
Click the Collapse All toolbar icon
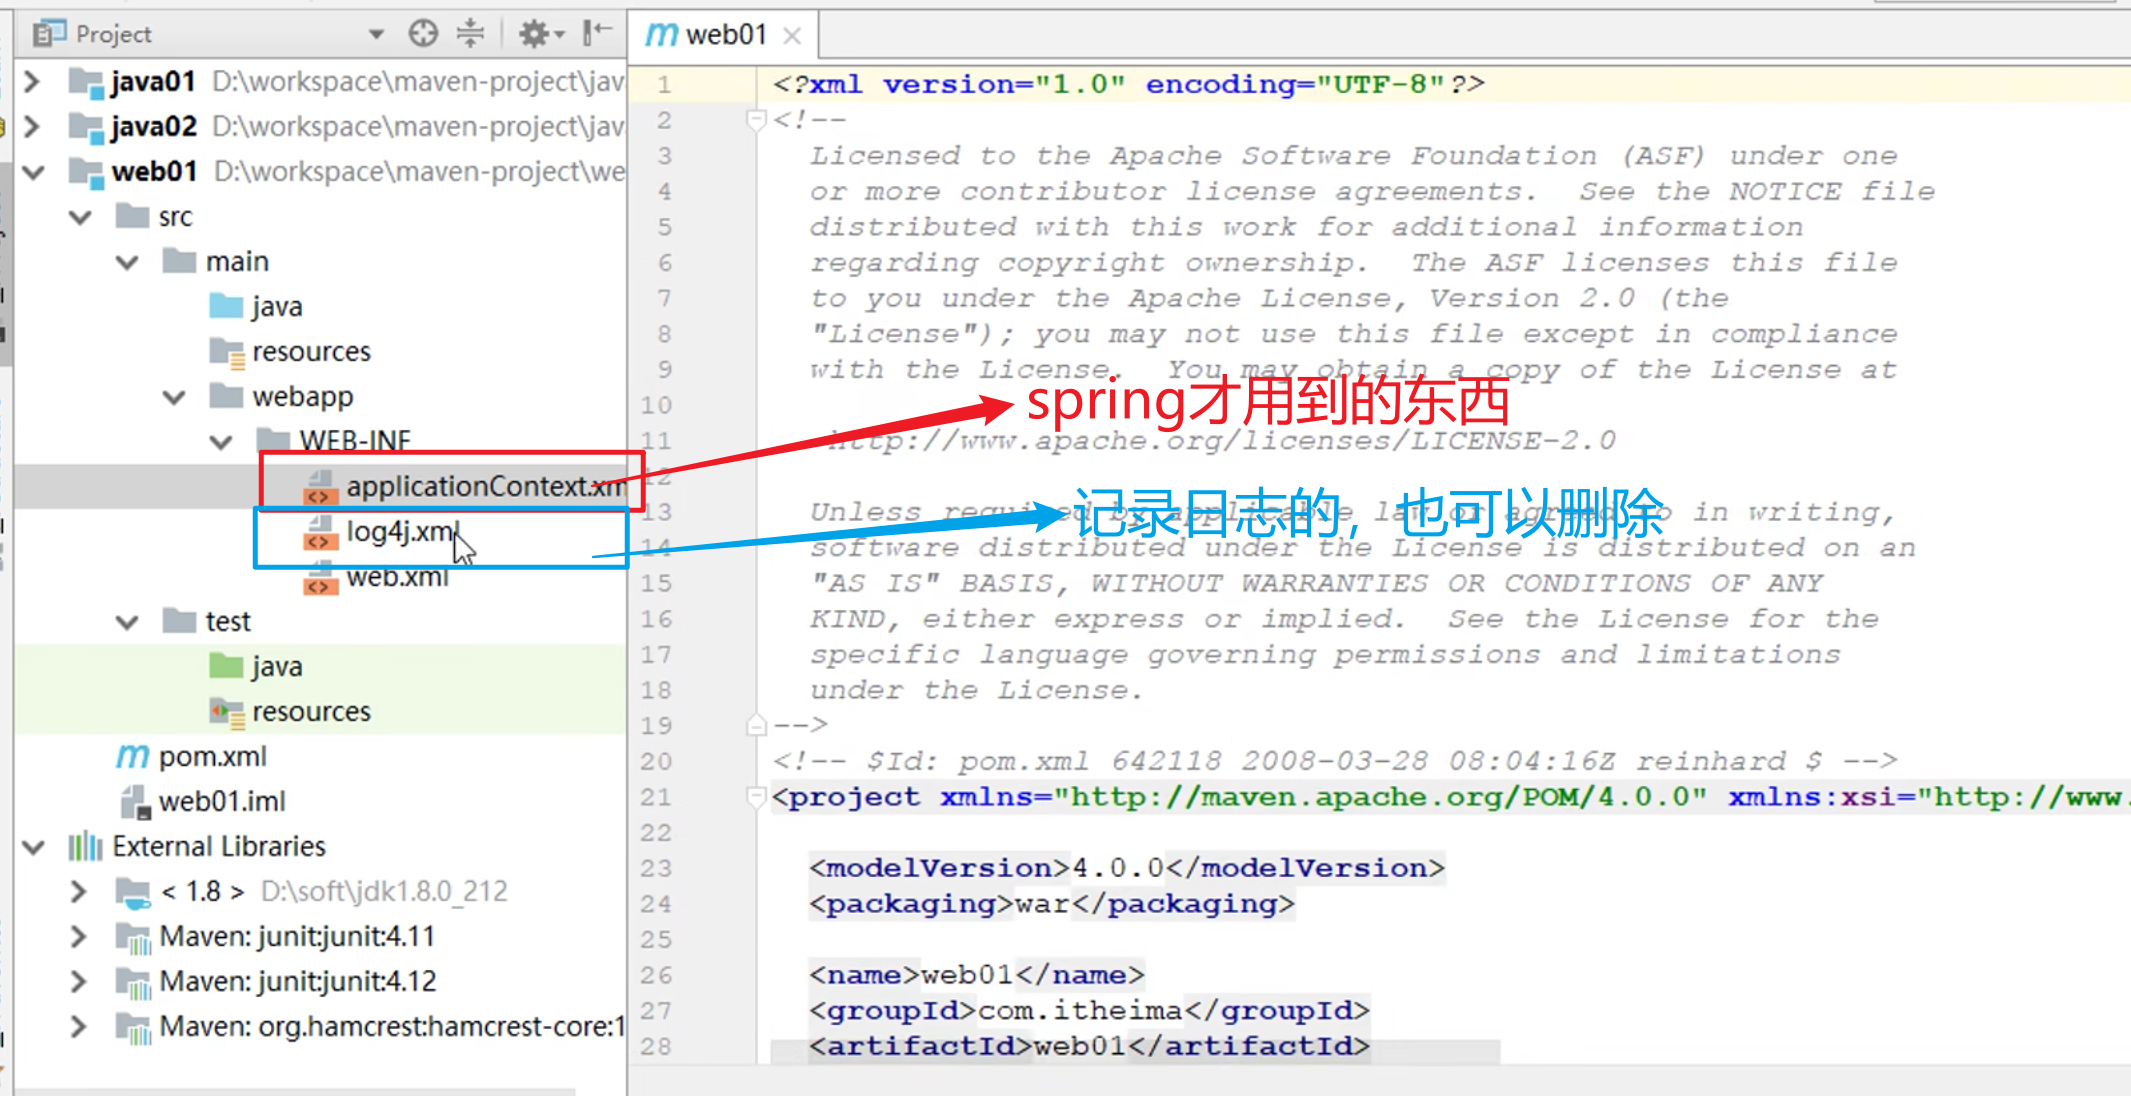coord(470,34)
